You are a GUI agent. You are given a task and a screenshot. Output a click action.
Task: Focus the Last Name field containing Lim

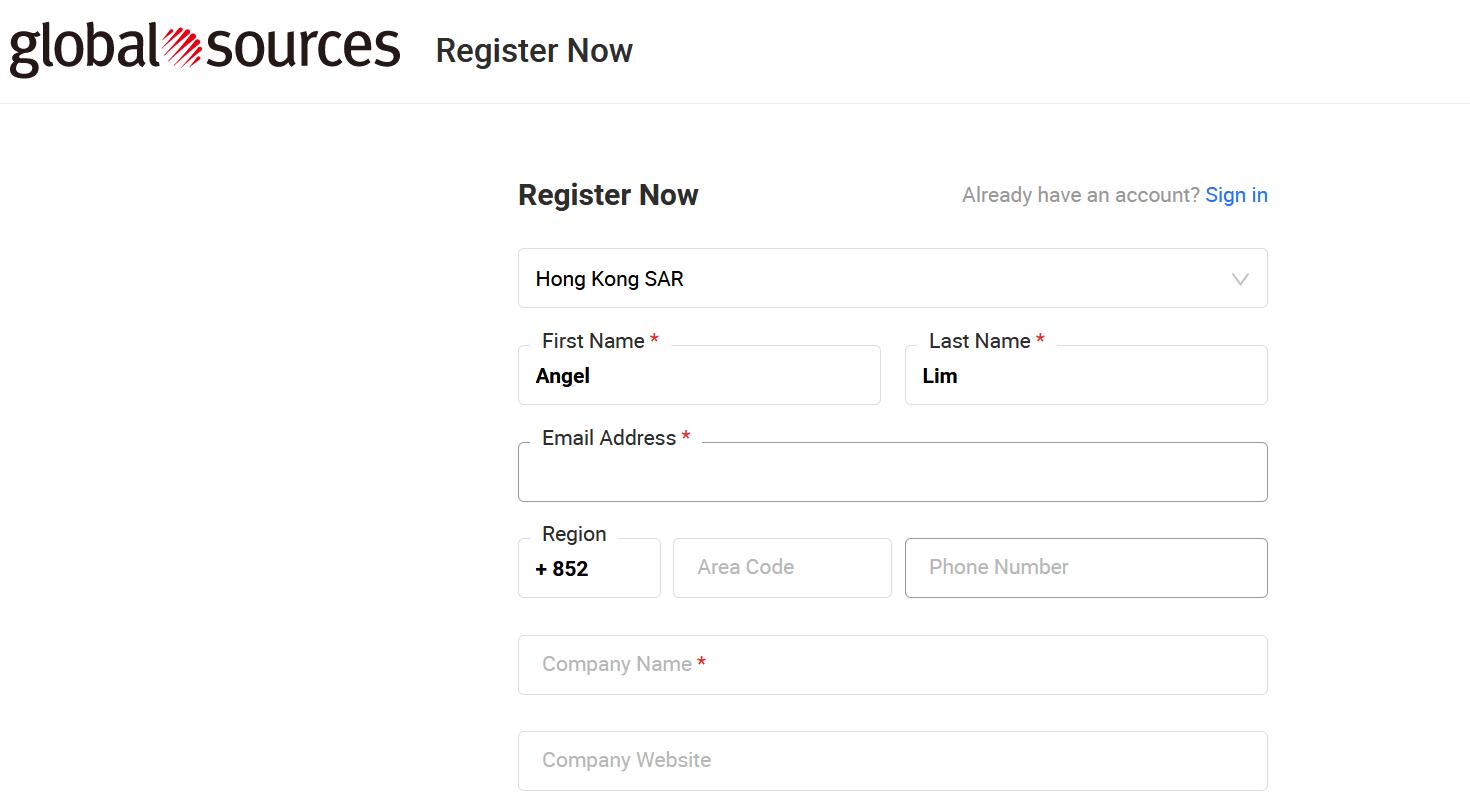(1086, 377)
